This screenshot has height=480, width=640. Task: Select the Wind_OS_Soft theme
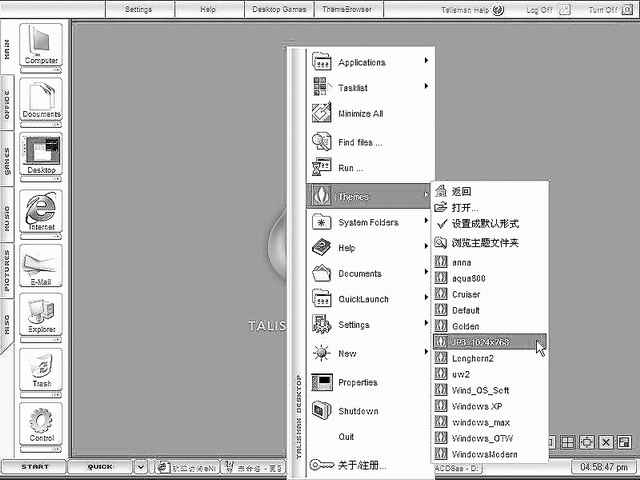490,390
